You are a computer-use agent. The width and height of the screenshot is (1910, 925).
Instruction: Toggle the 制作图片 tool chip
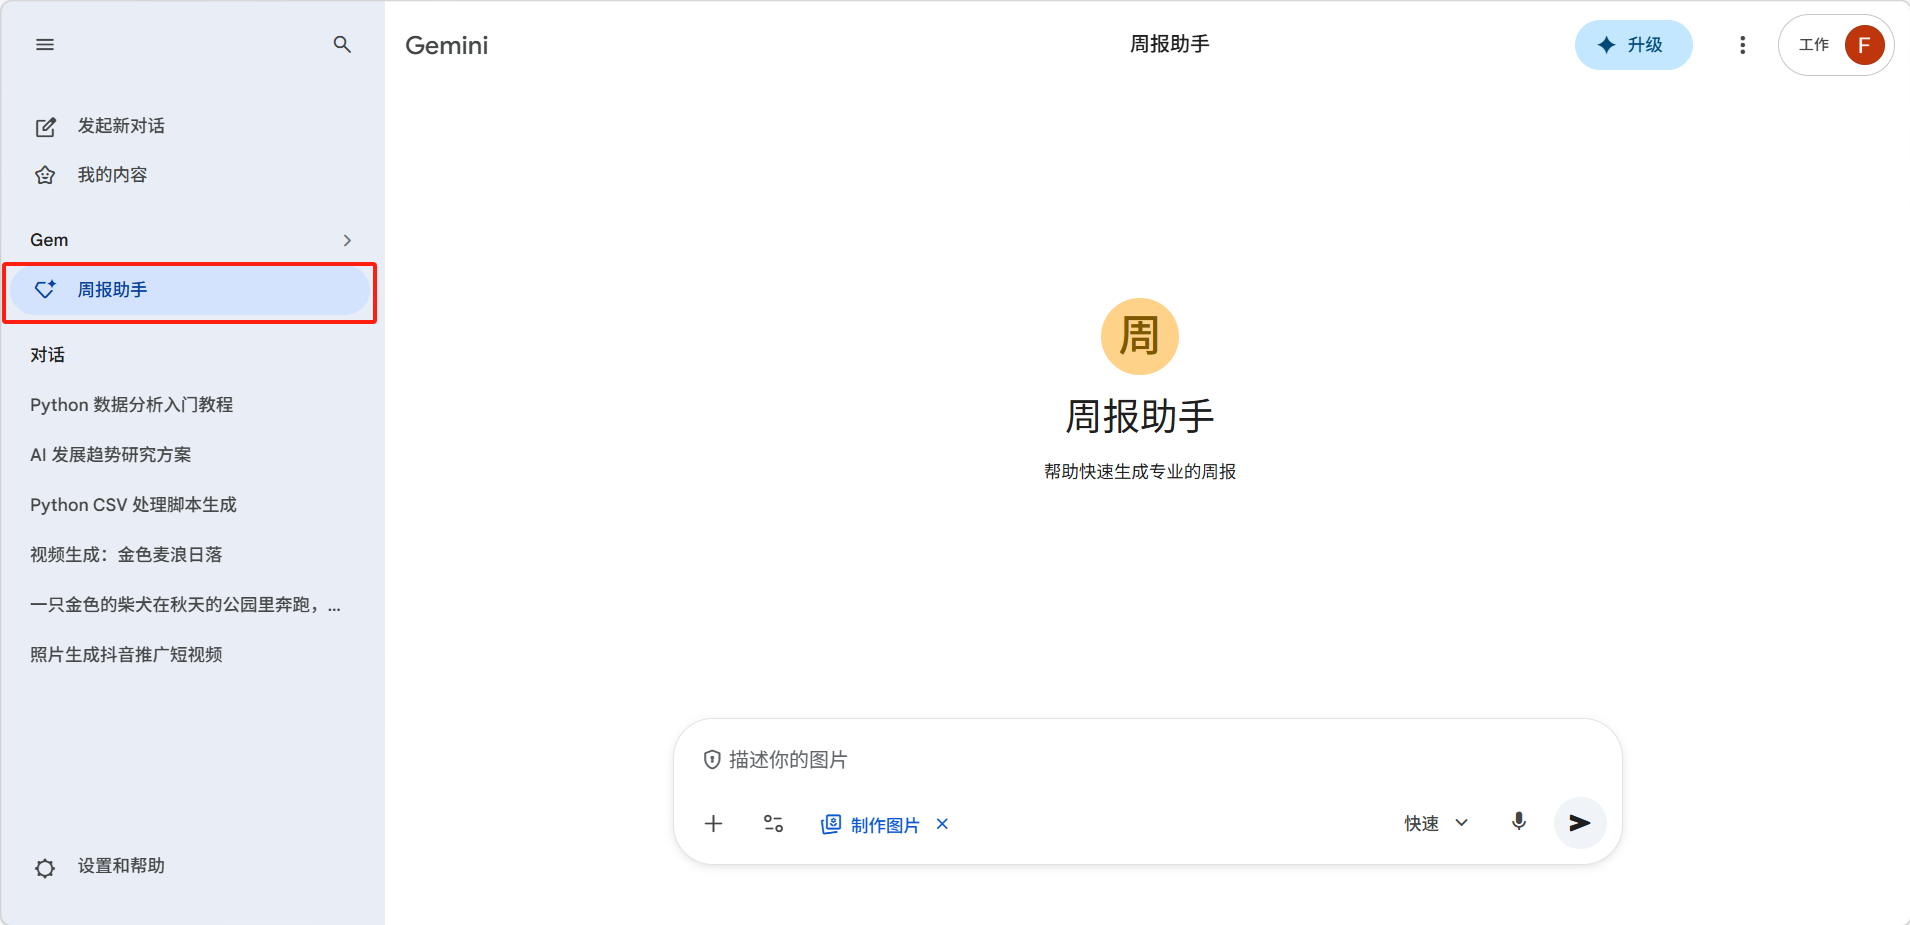(x=871, y=825)
